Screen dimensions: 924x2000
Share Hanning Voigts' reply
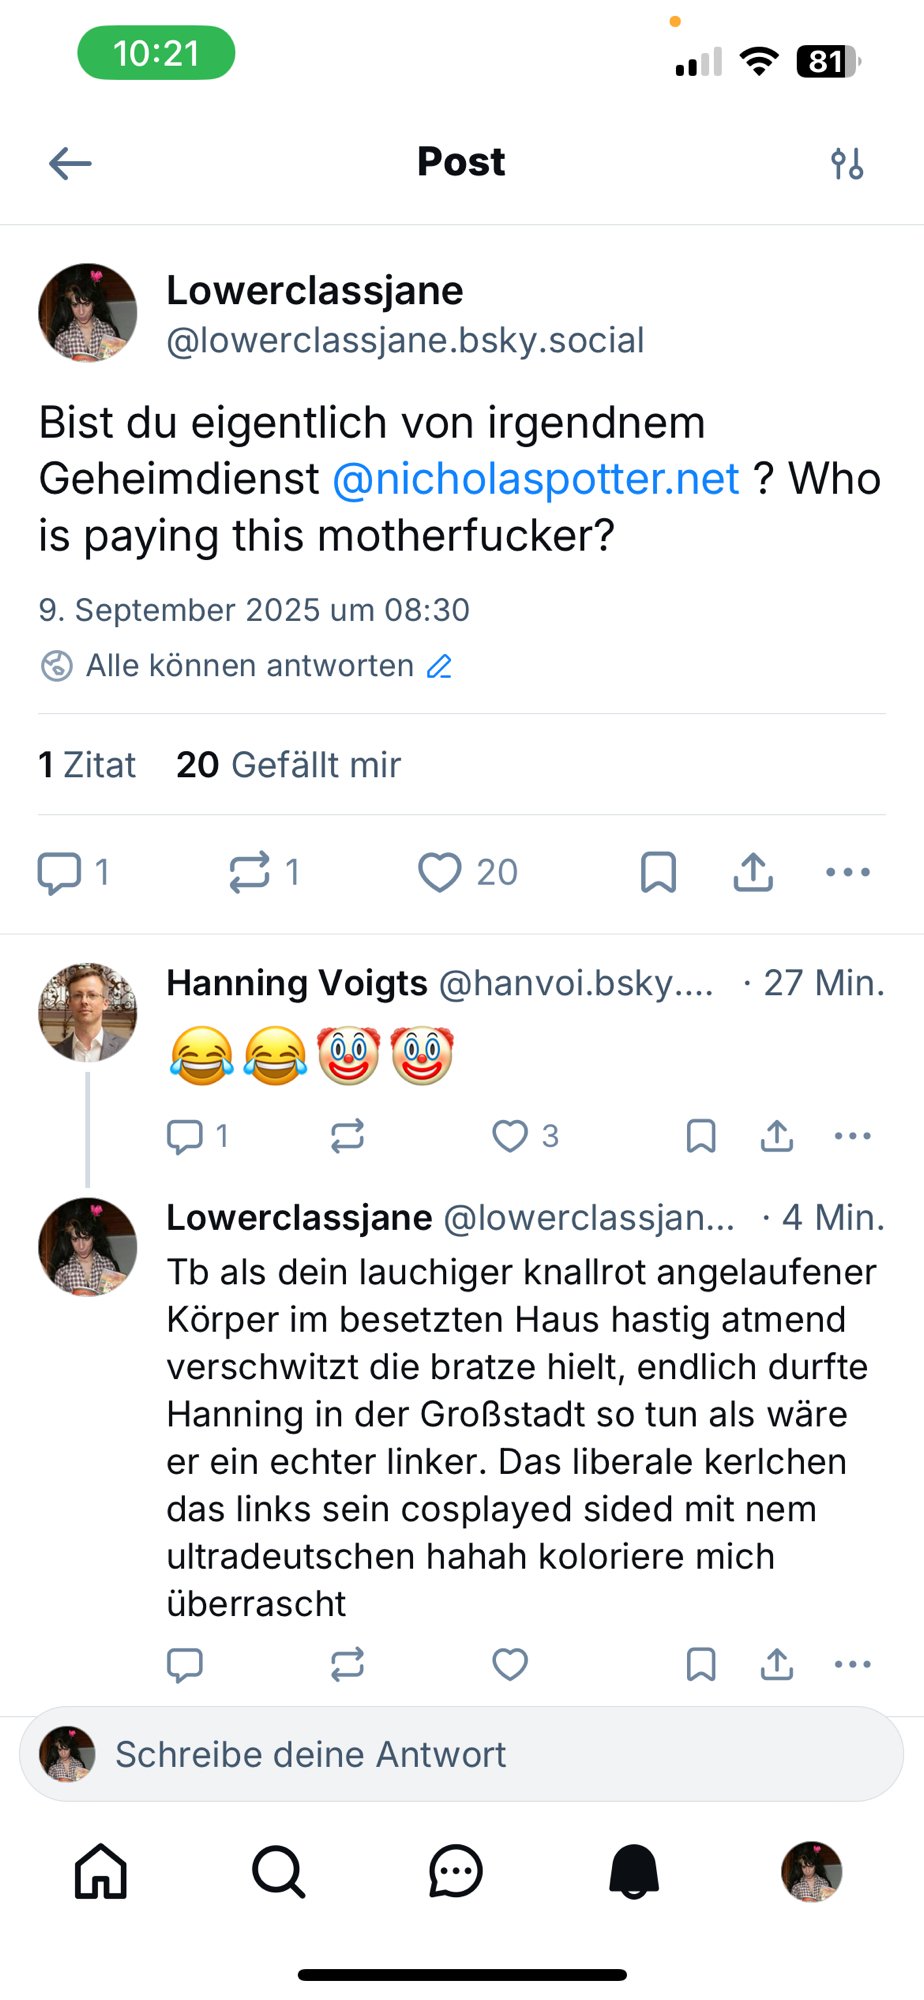pyautogui.click(x=777, y=1136)
